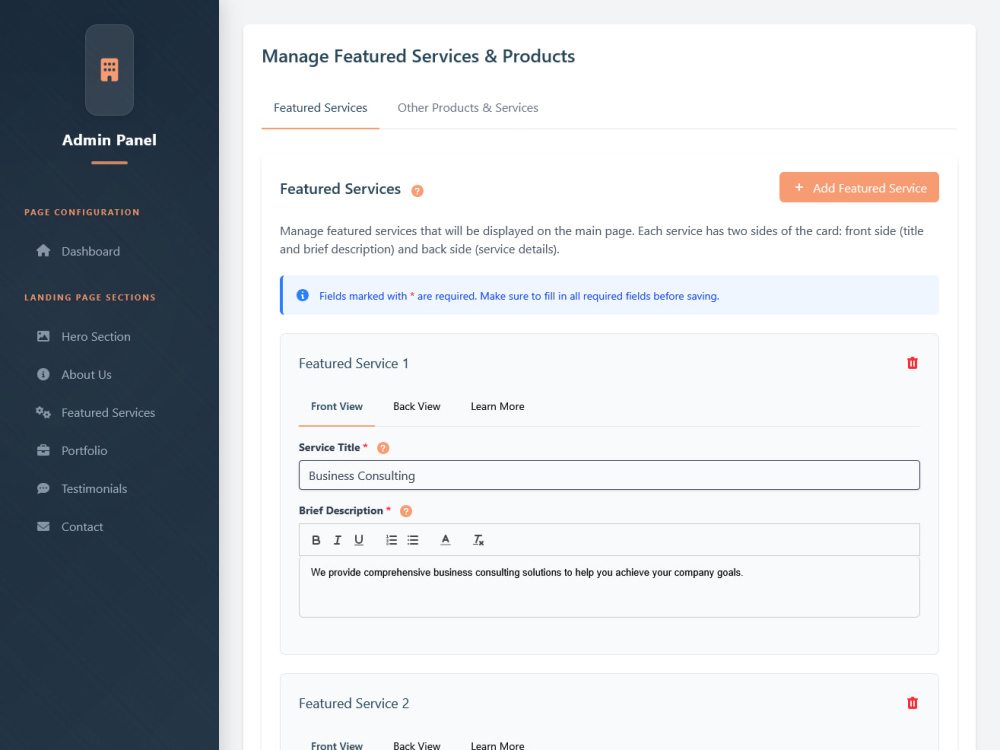The height and width of the screenshot is (750, 1000).
Task: Open the Hero Section page
Action: pyautogui.click(x=96, y=337)
